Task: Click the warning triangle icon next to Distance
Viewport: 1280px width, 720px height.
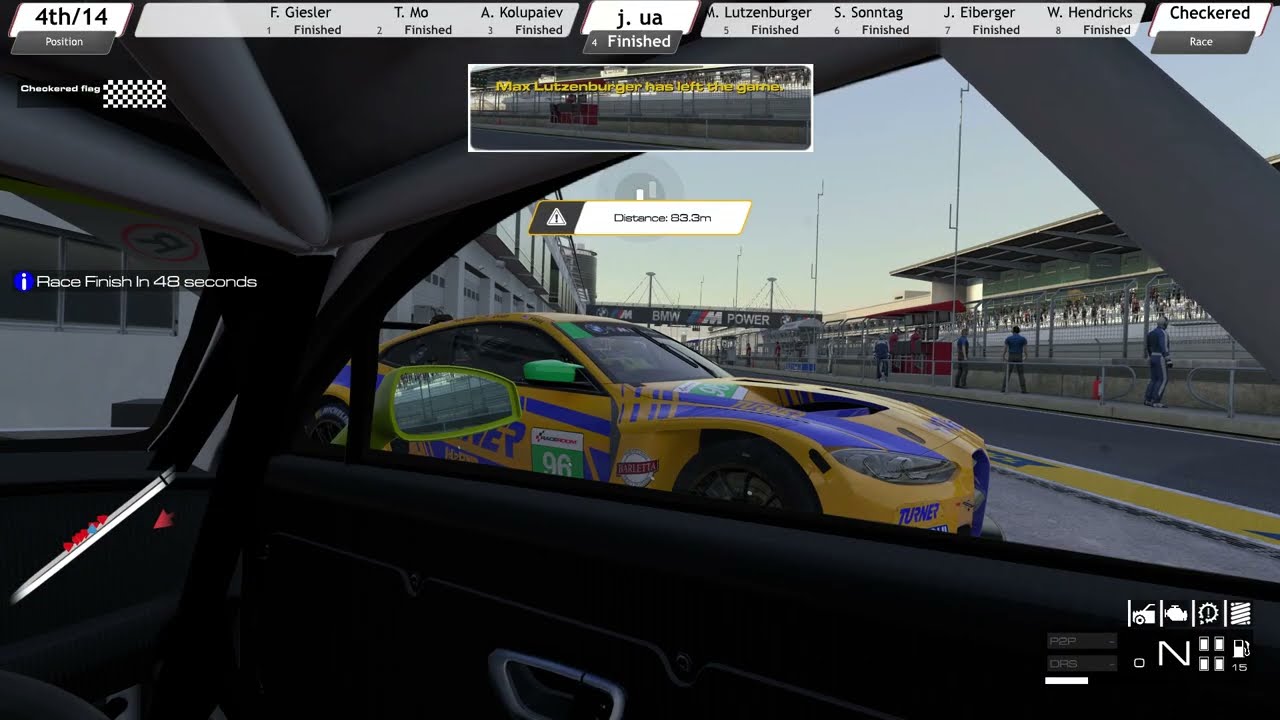Action: 557,217
